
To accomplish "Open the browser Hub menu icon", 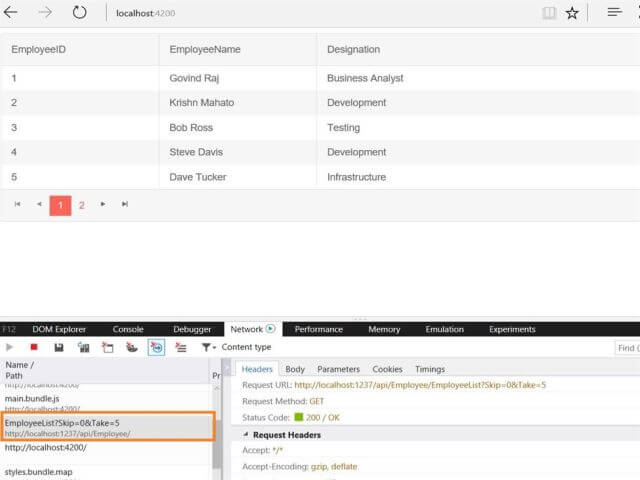I will (x=614, y=12).
